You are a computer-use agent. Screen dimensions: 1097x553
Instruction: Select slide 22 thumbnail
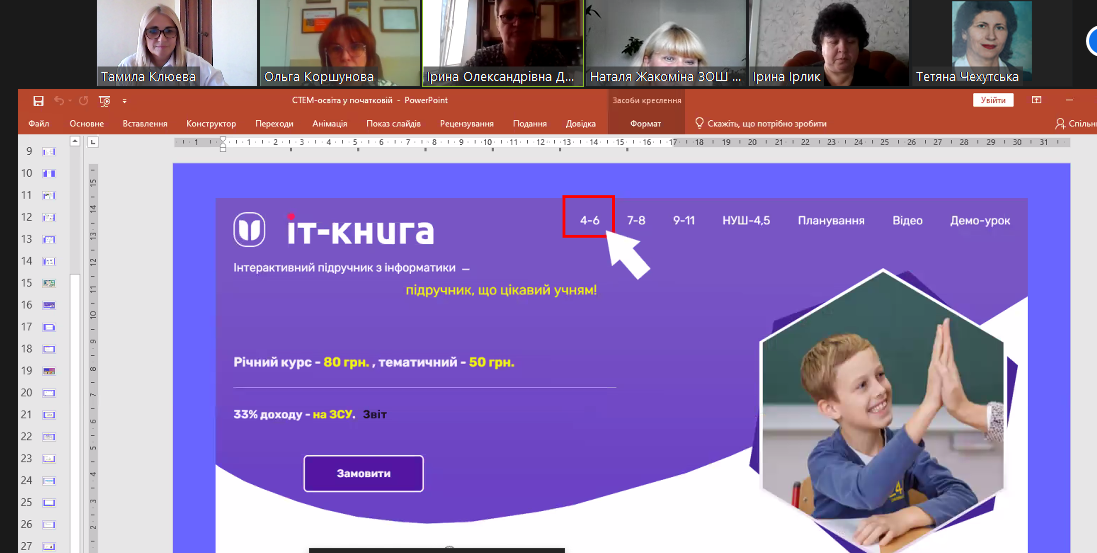[x=49, y=437]
